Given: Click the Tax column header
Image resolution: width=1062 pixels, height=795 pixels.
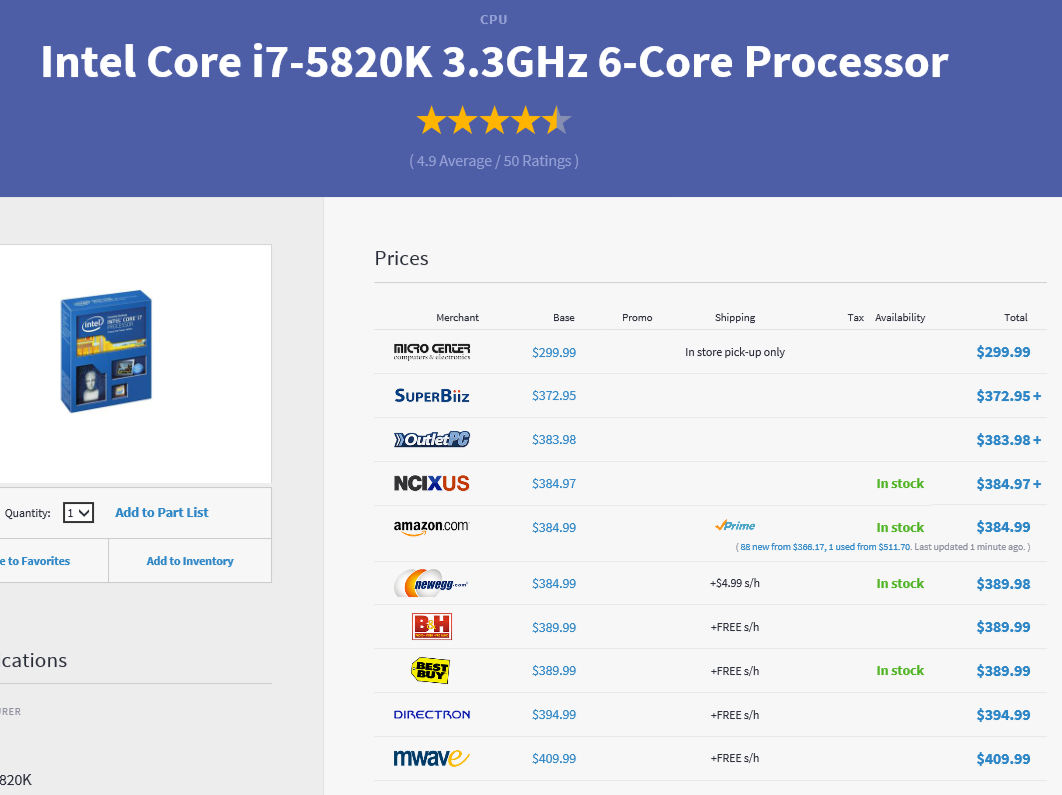Looking at the screenshot, I should (x=855, y=318).
